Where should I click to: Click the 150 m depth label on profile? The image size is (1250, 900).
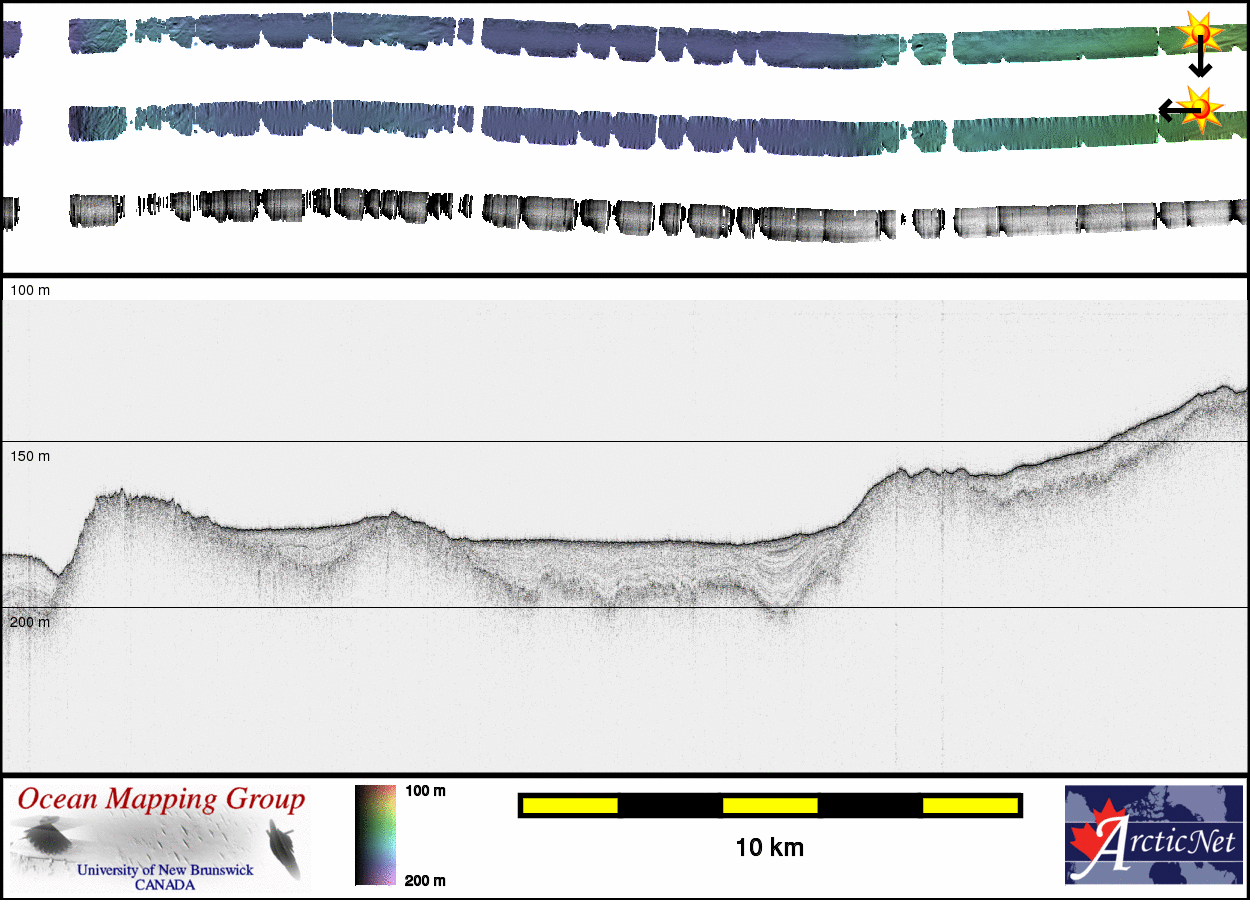30,456
